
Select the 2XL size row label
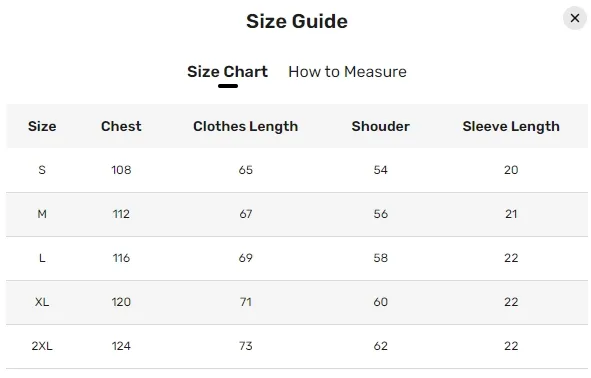(x=42, y=346)
